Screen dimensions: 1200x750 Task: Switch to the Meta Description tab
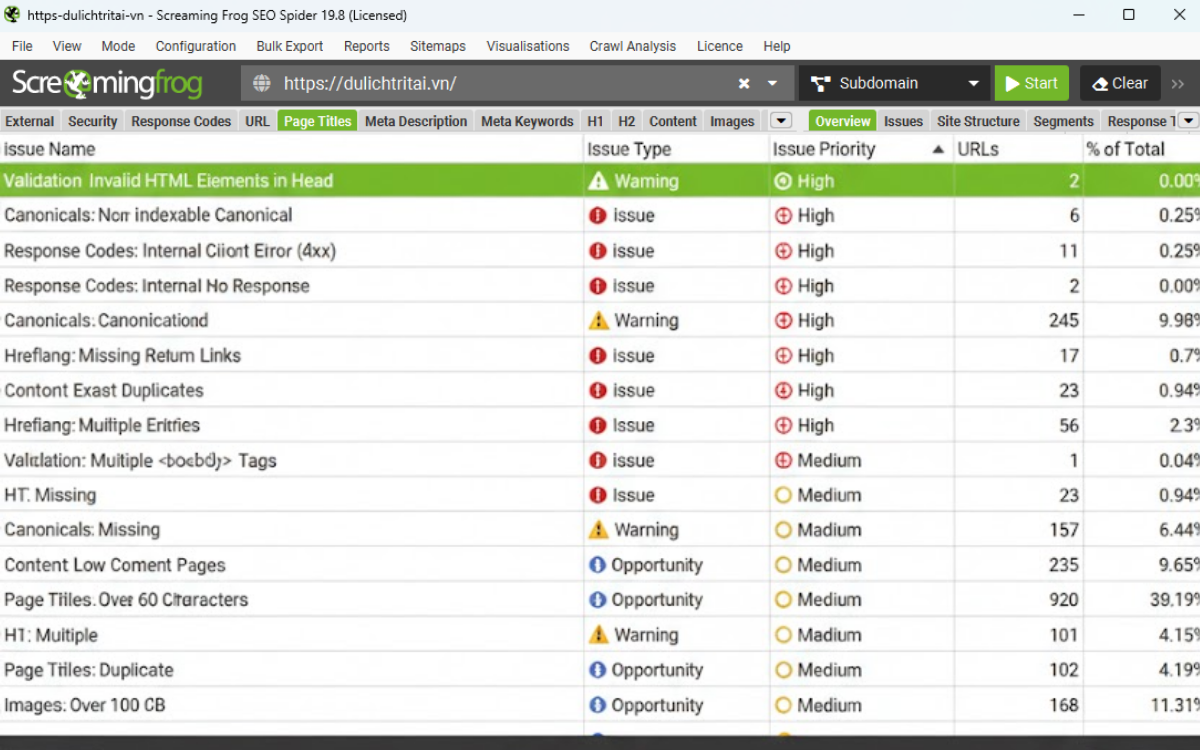pos(416,121)
